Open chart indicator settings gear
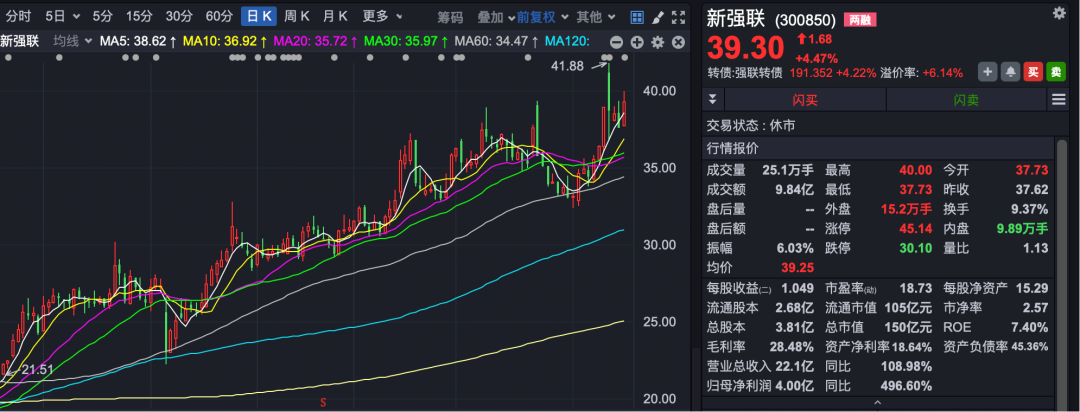Image resolution: width=1080 pixels, height=412 pixels. (x=657, y=42)
